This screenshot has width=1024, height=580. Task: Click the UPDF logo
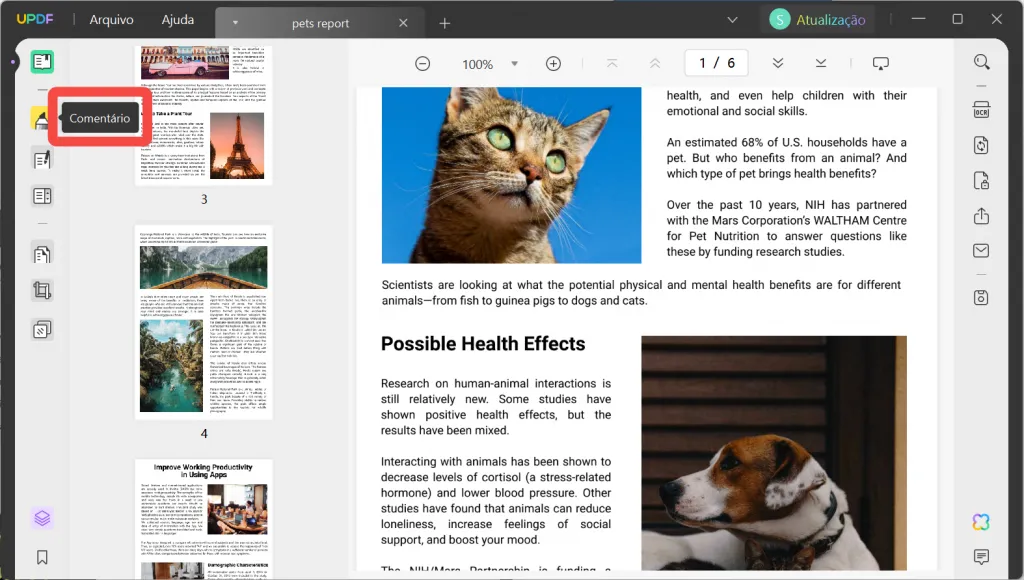pos(35,19)
